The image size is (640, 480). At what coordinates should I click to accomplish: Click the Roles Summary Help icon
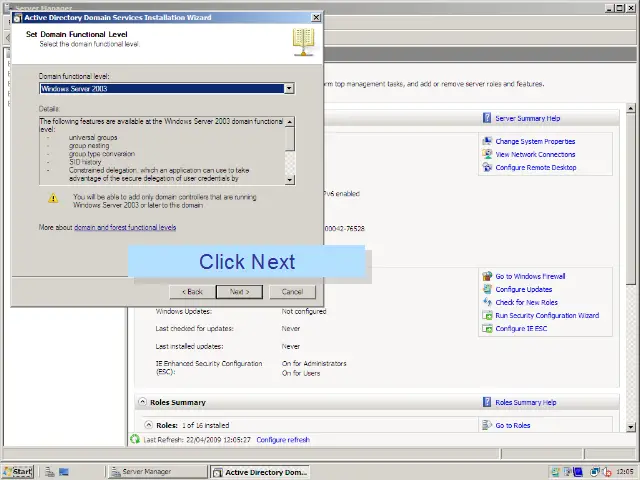[x=487, y=402]
